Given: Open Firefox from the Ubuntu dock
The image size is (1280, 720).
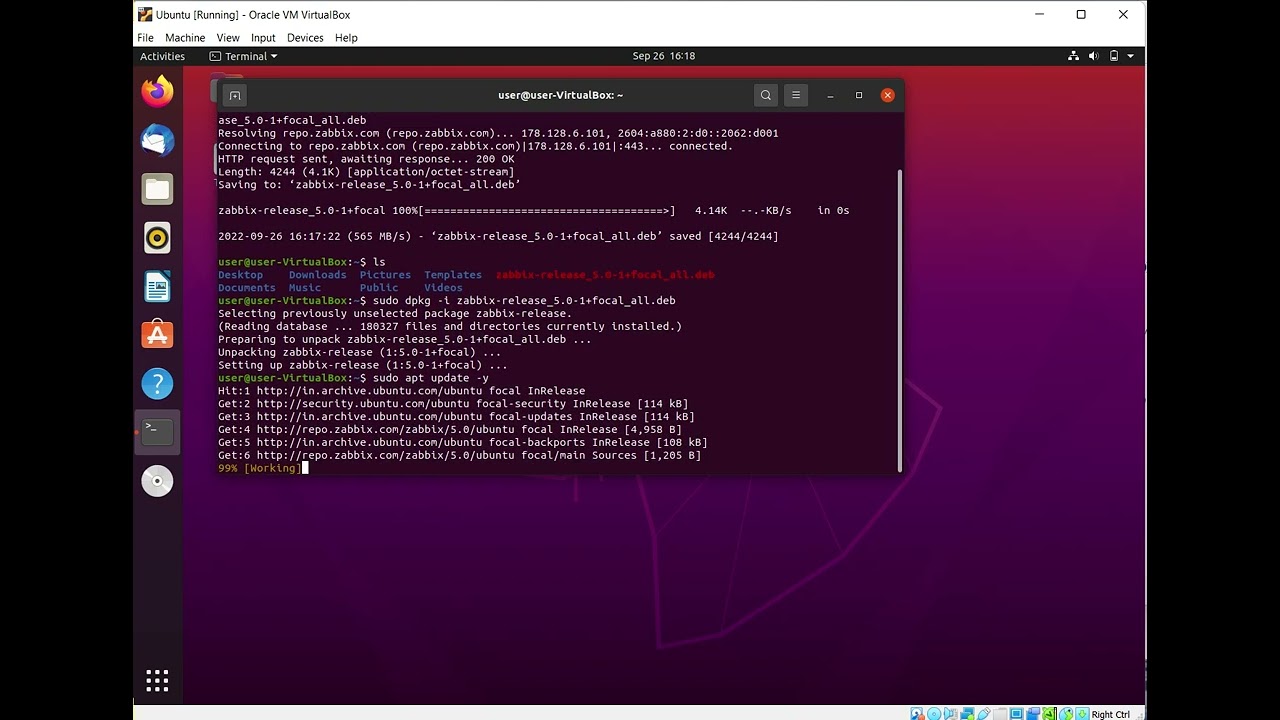Looking at the screenshot, I should point(157,92).
